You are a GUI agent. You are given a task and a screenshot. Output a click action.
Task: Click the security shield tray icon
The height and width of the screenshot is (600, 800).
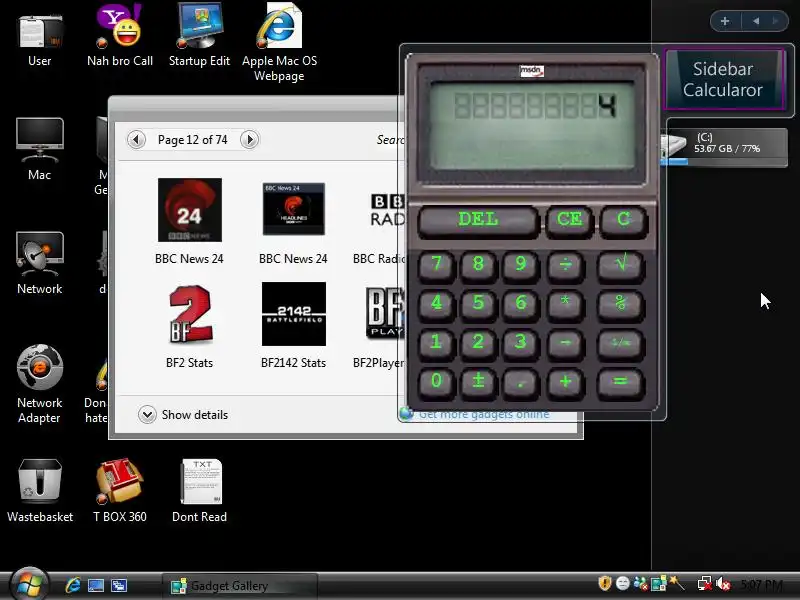click(605, 583)
